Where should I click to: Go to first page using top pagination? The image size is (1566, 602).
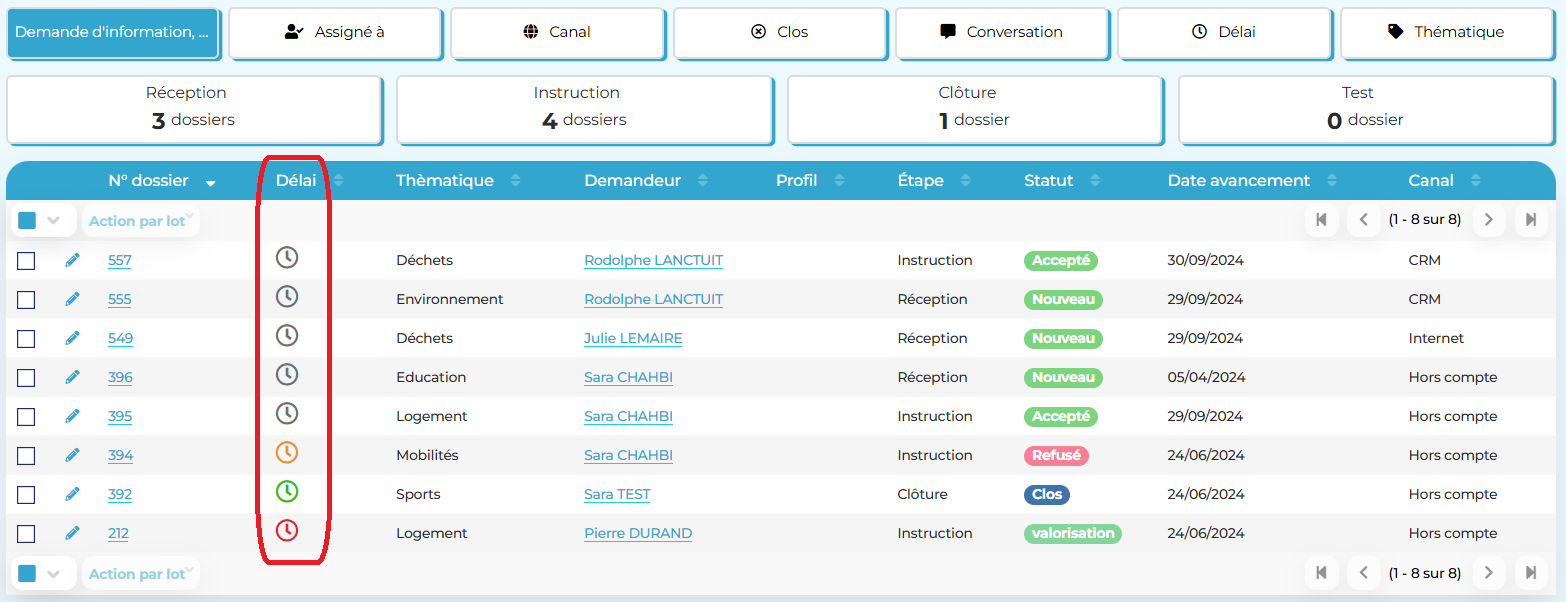[1321, 220]
